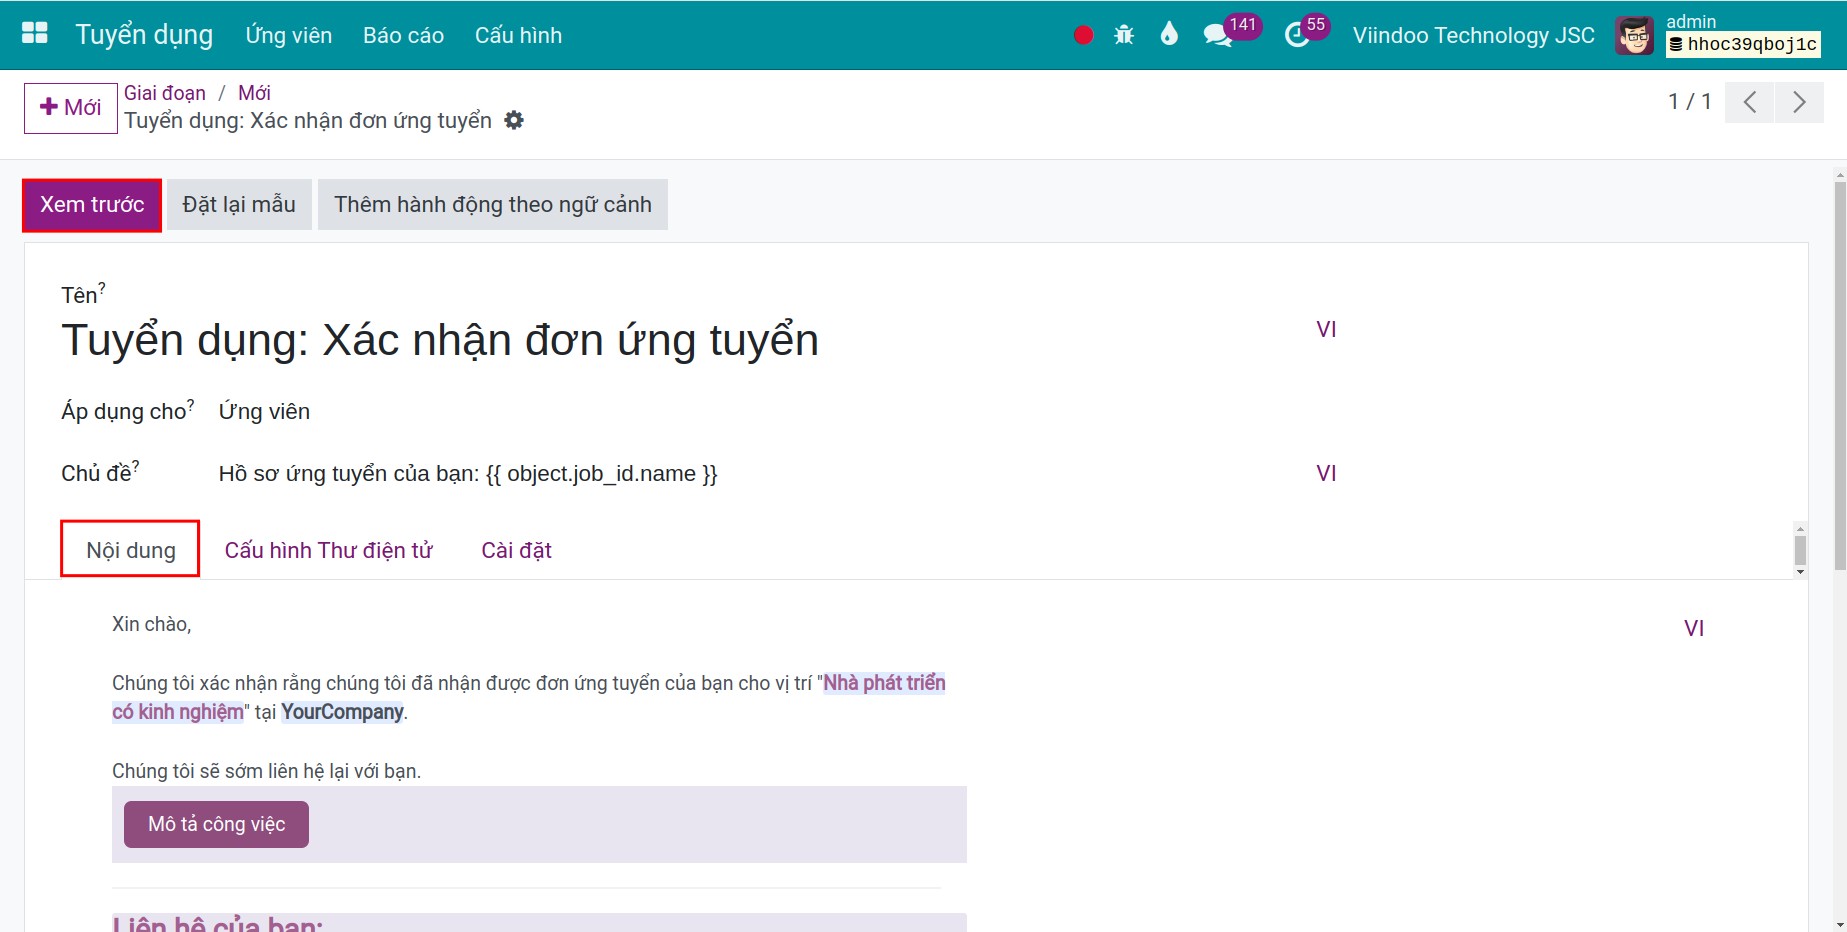Toggle VI translation beside the subject field
The image size is (1847, 932).
(x=1326, y=473)
